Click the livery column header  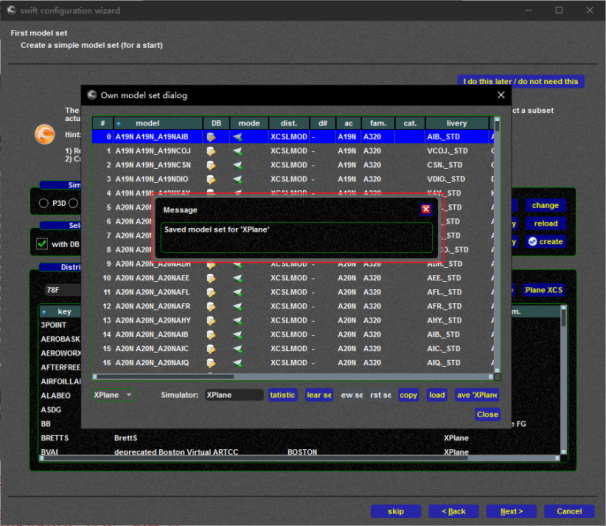click(455, 122)
